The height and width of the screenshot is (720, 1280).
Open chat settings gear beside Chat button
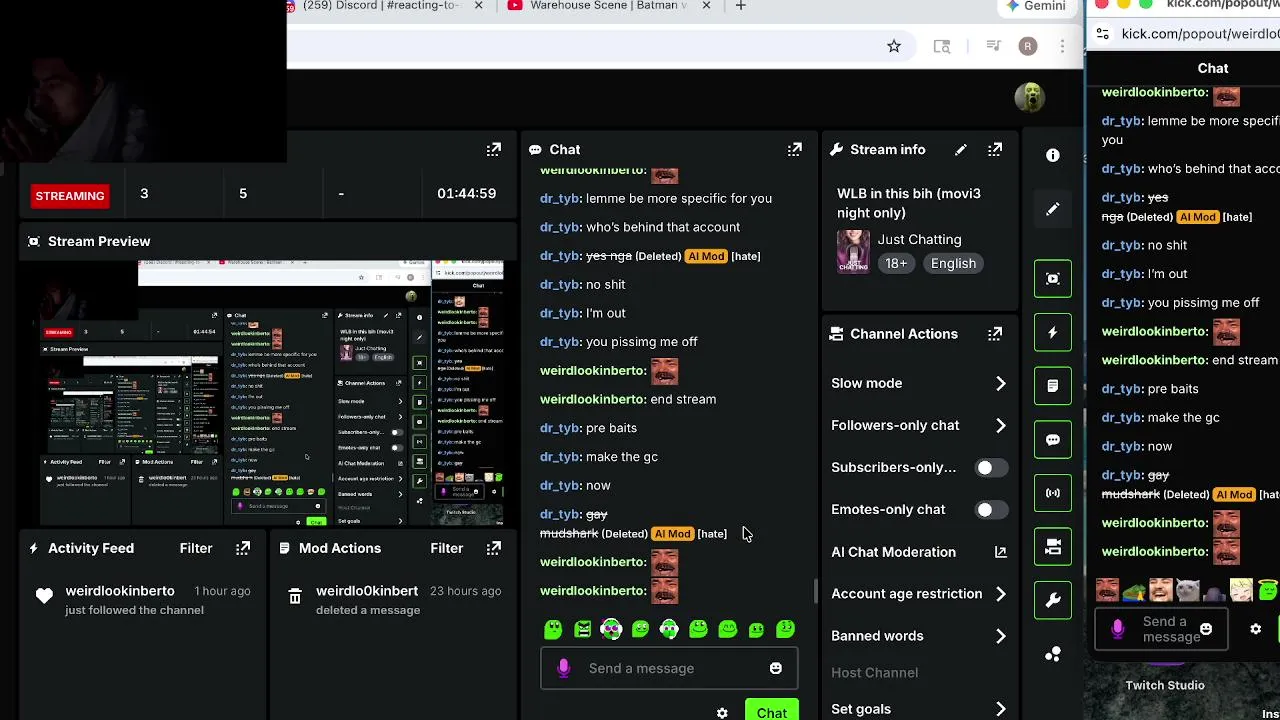722,713
